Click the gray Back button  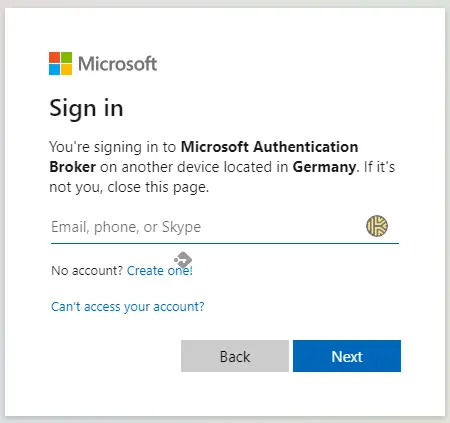[235, 356]
